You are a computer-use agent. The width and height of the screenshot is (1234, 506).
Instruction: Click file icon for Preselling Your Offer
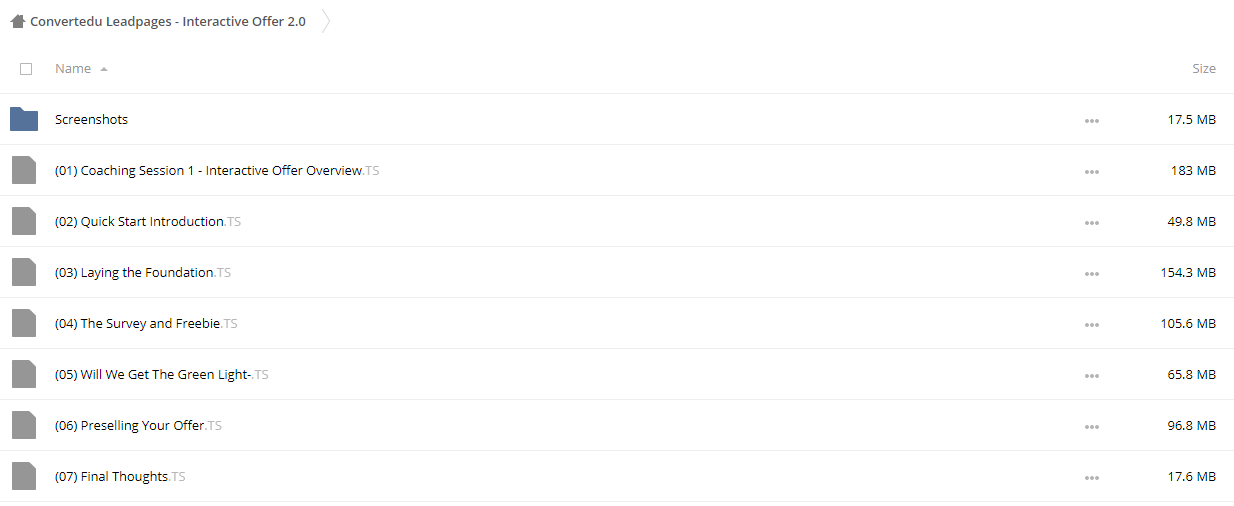point(24,425)
